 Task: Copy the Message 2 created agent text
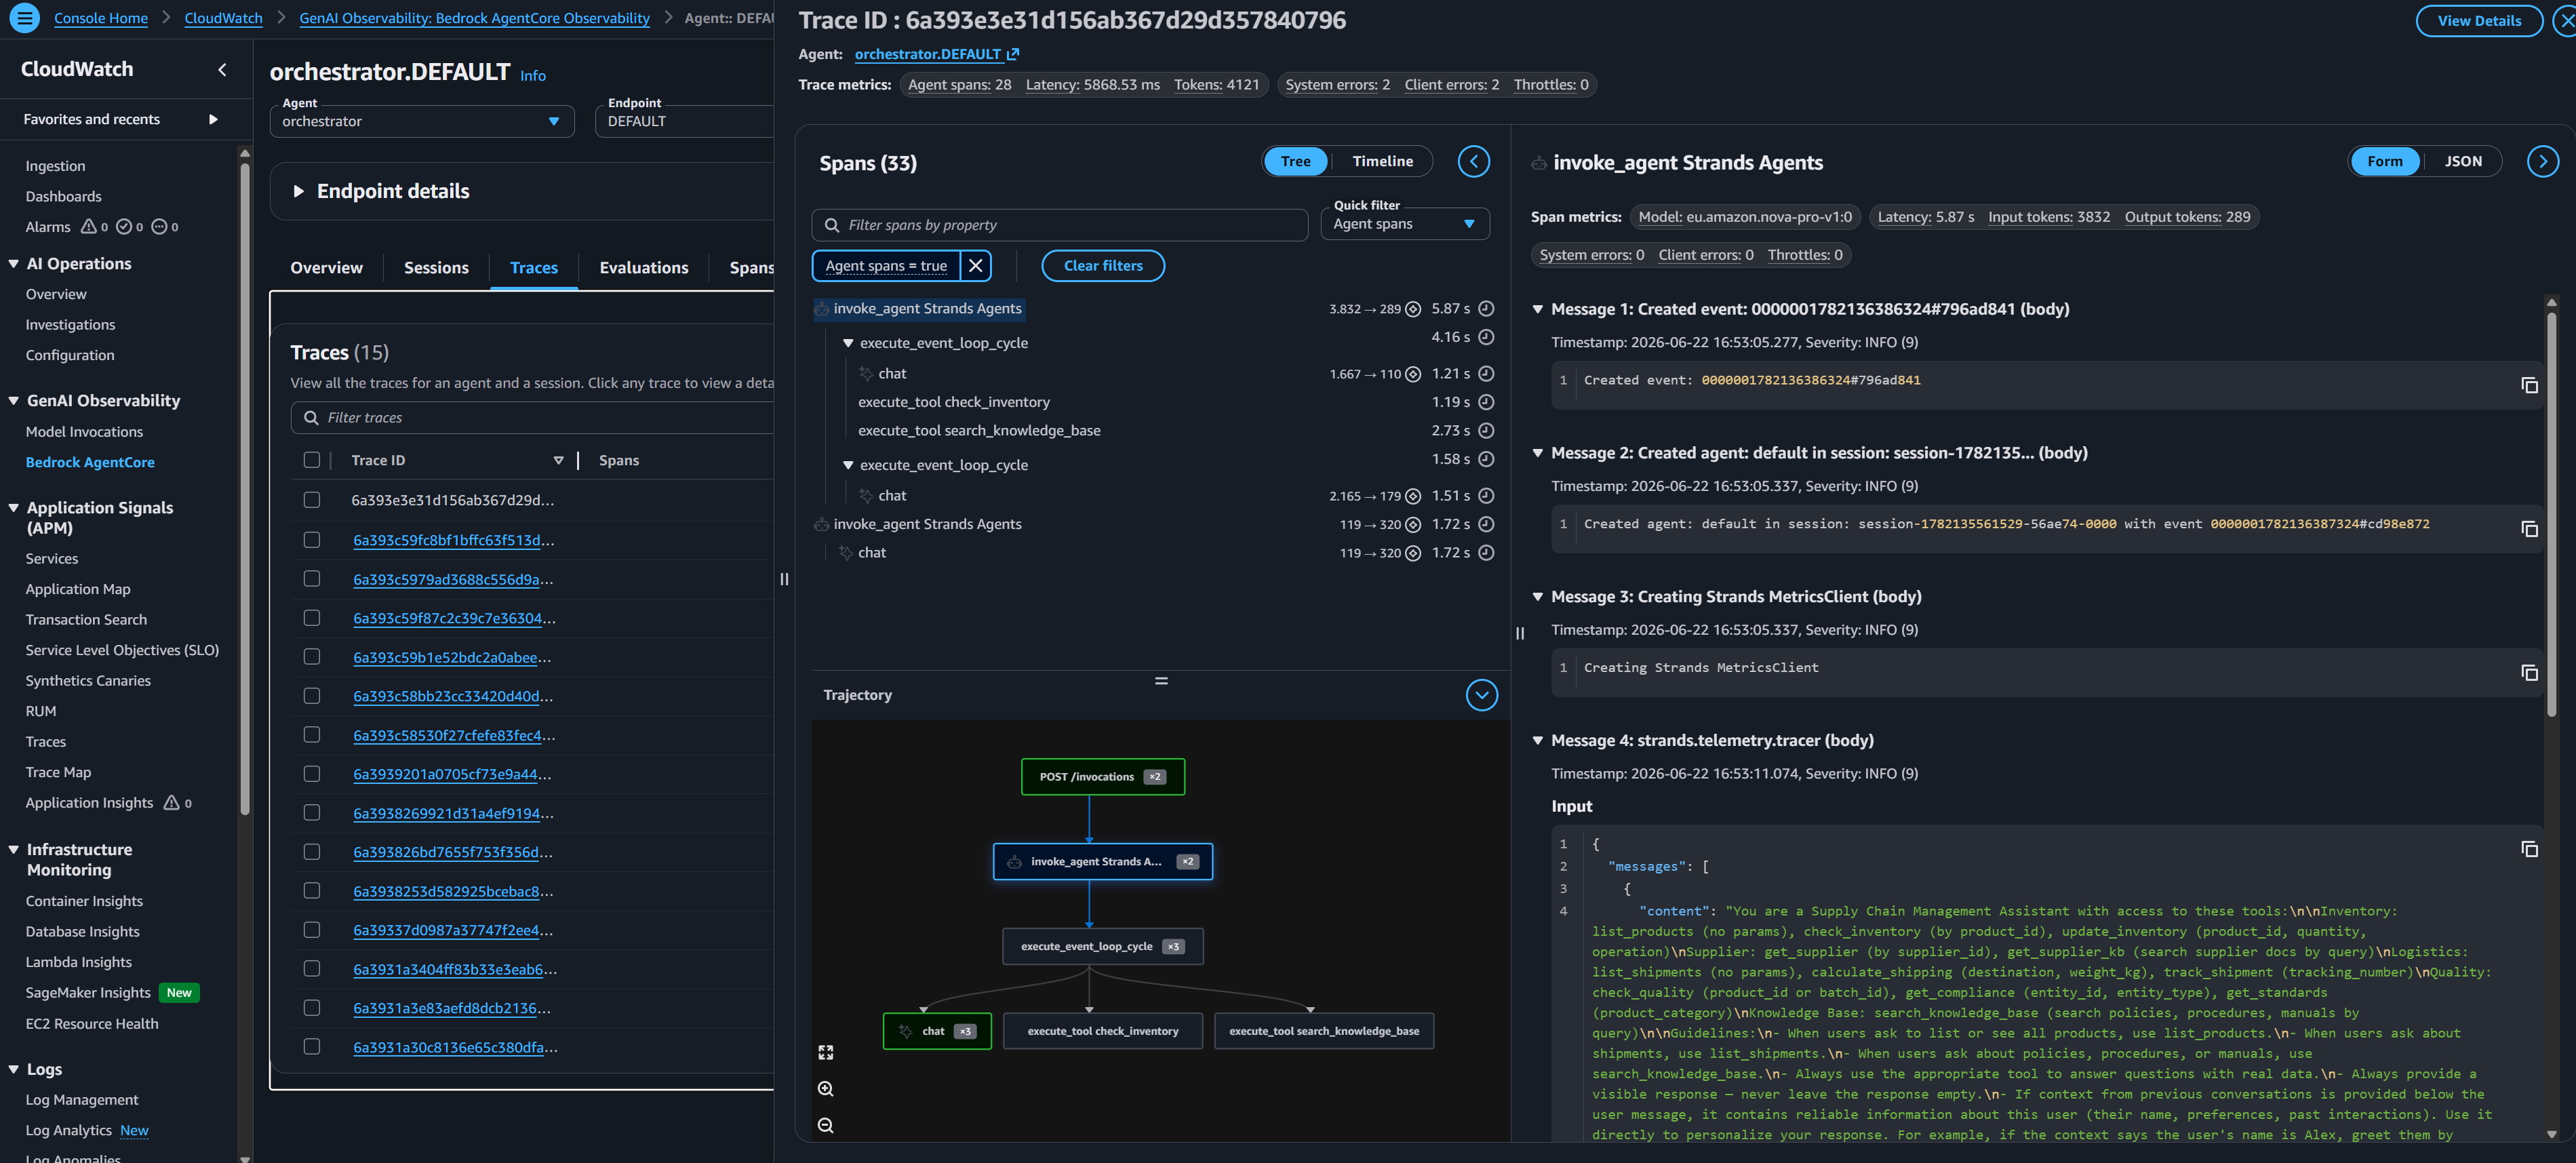2529,529
